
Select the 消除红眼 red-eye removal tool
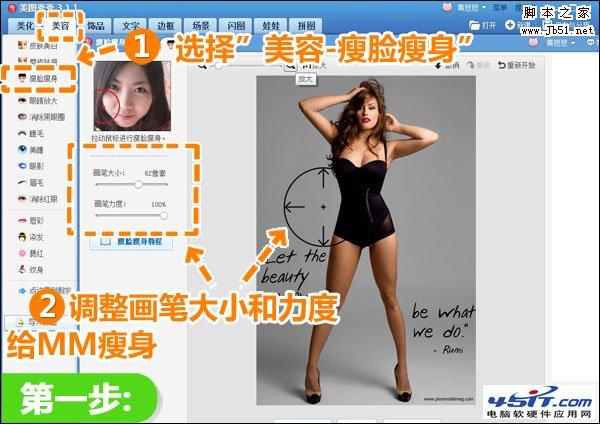coord(38,199)
